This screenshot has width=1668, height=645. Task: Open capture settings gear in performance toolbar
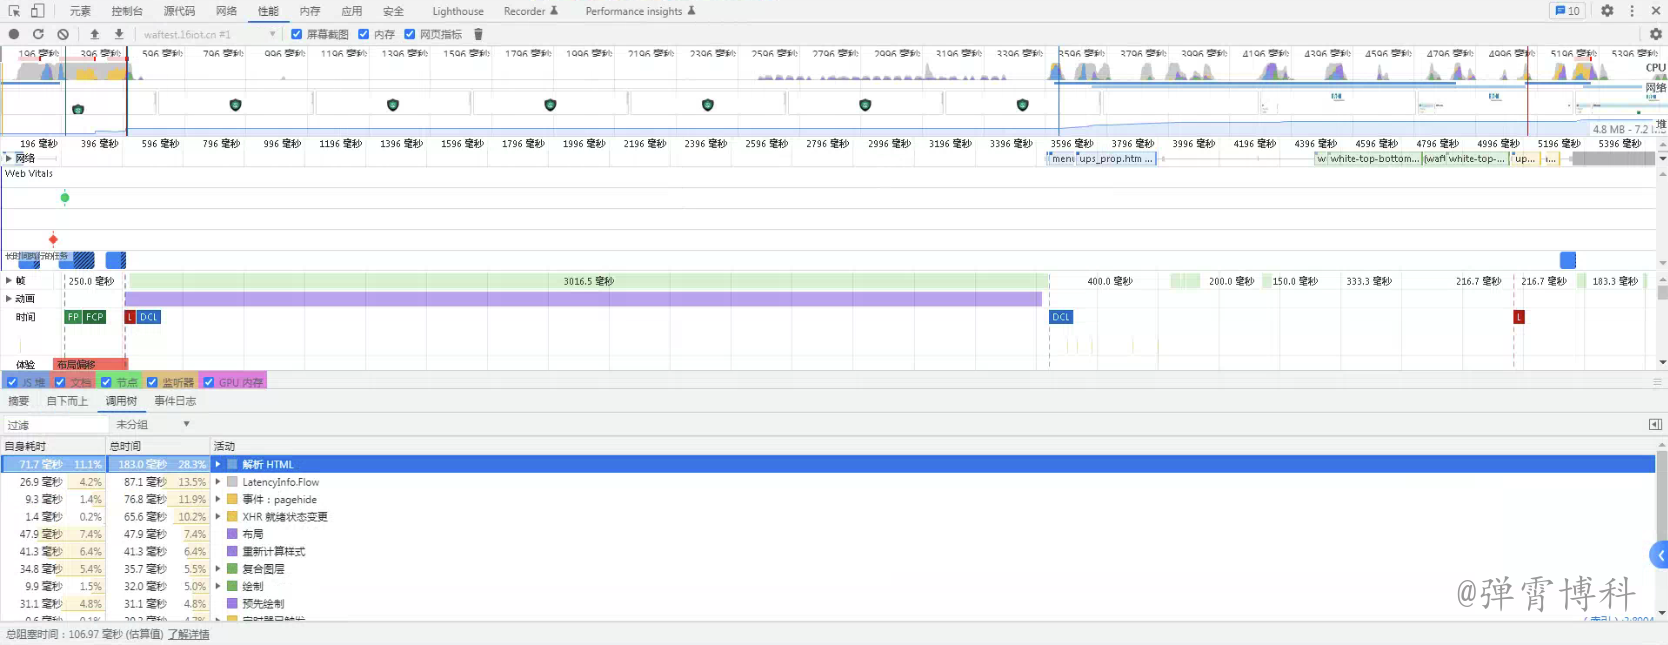1655,34
